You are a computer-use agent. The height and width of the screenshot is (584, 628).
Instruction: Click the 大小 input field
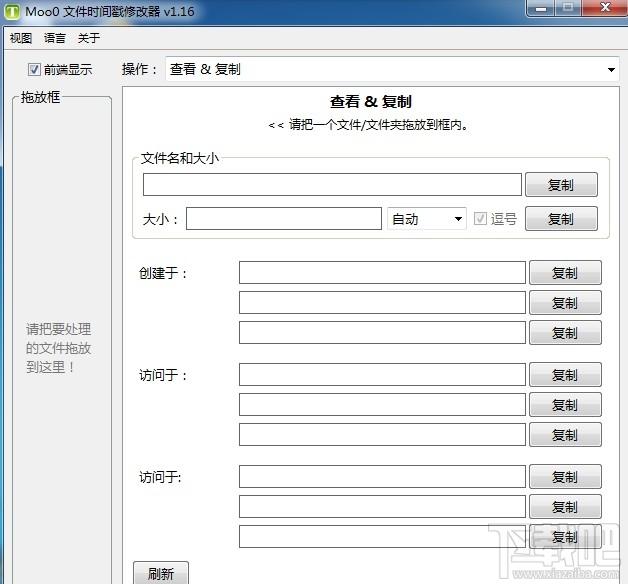pos(284,219)
